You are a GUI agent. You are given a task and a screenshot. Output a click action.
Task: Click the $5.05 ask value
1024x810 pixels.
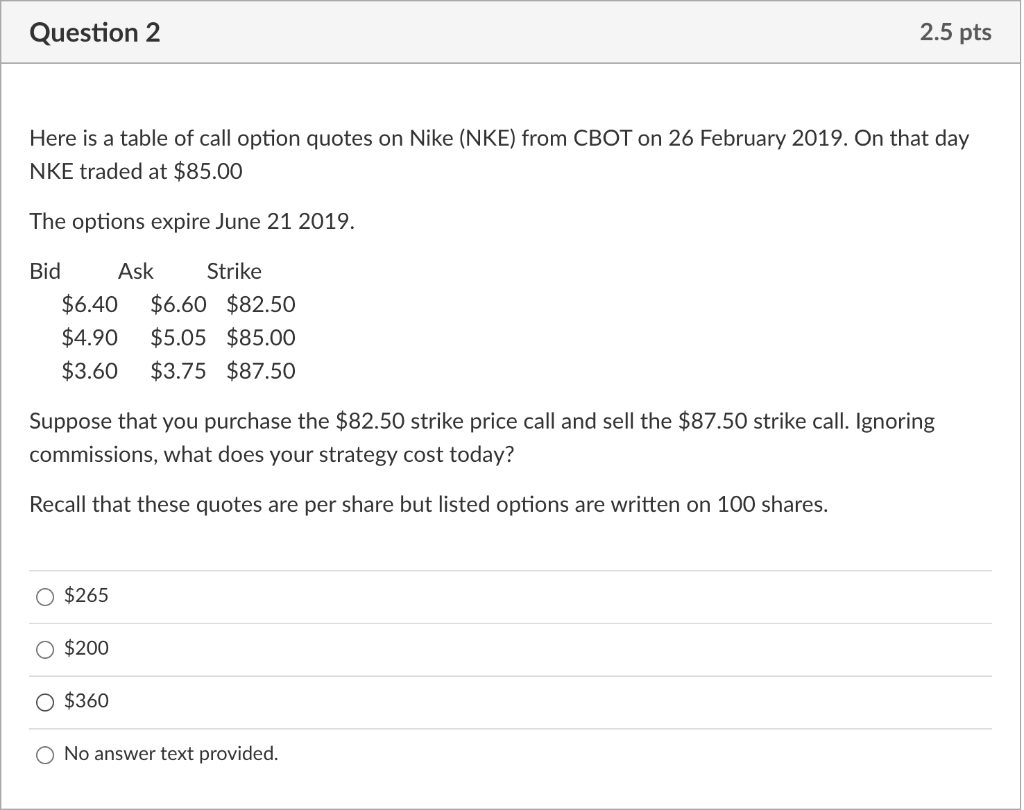(178, 338)
